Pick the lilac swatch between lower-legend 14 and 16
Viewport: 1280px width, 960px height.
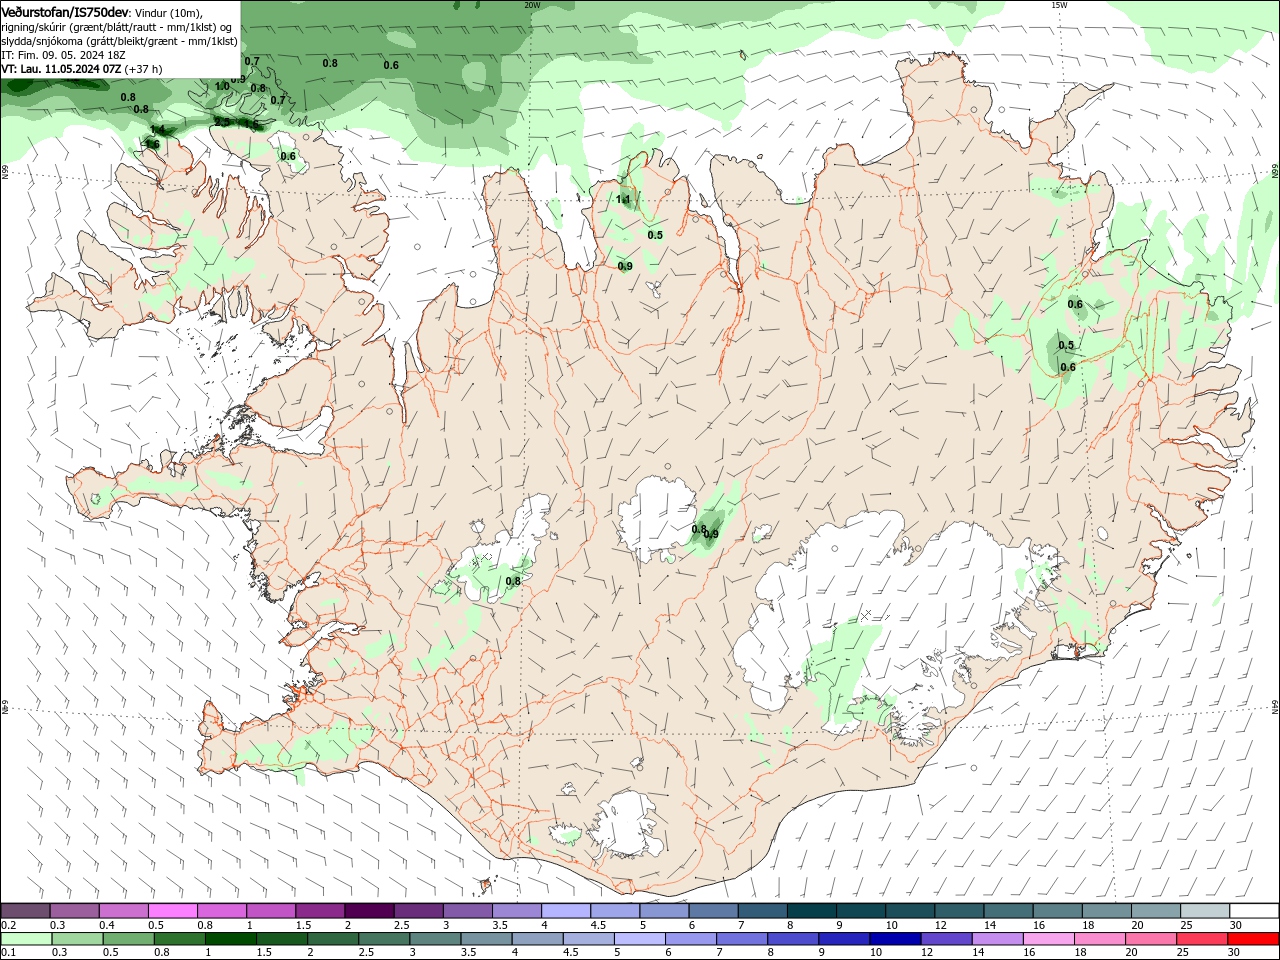click(x=997, y=939)
